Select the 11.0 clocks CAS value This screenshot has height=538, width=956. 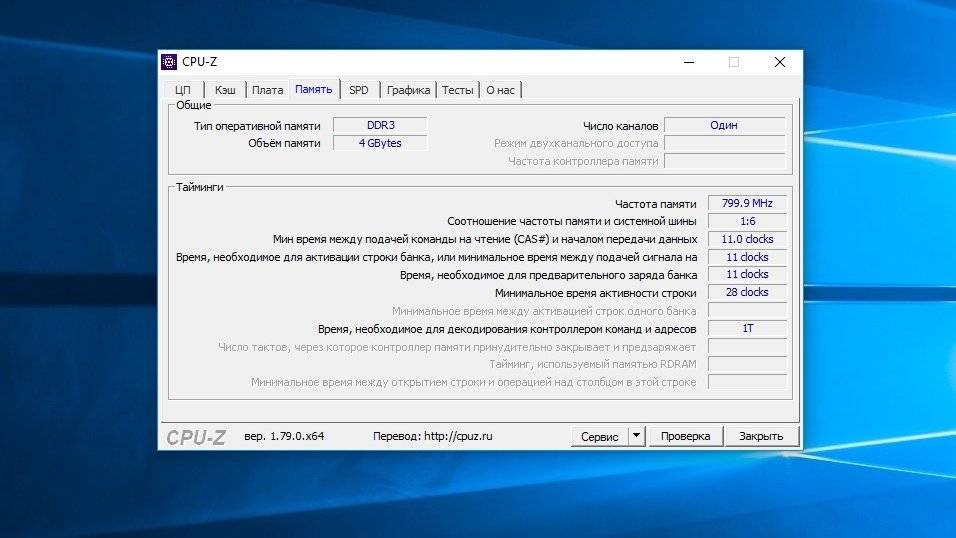(747, 239)
